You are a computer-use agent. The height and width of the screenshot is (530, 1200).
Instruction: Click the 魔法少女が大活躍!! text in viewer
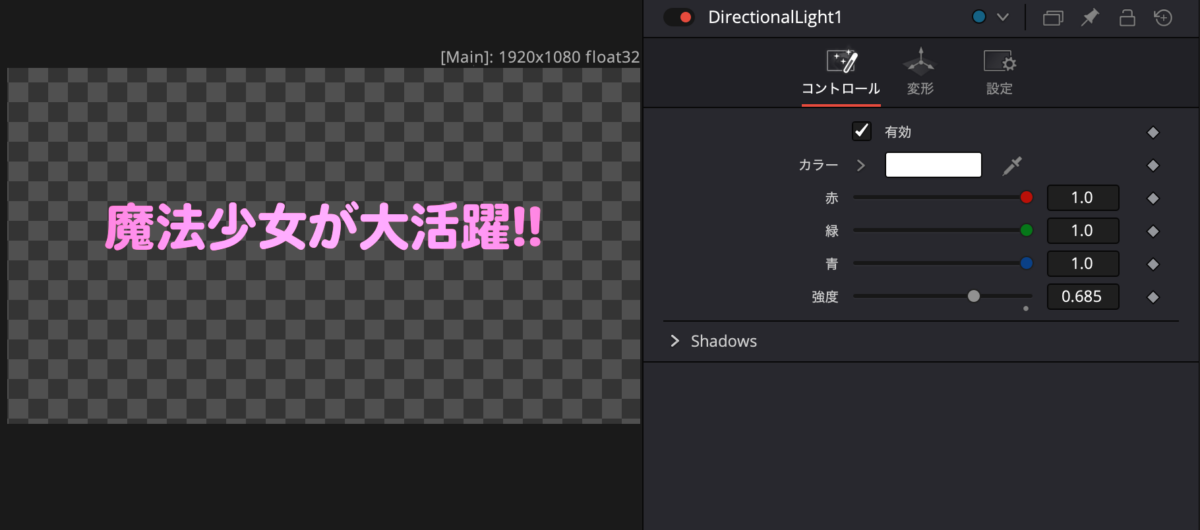coord(323,229)
